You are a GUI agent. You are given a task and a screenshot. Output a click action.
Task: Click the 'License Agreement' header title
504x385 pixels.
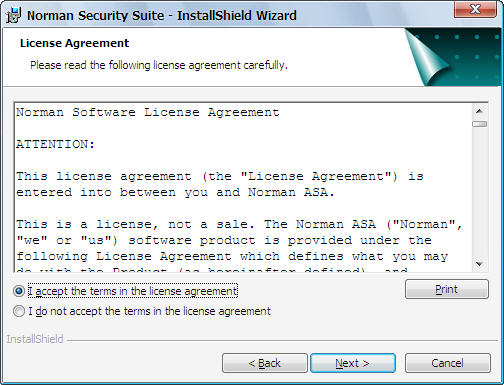pyautogui.click(x=74, y=43)
